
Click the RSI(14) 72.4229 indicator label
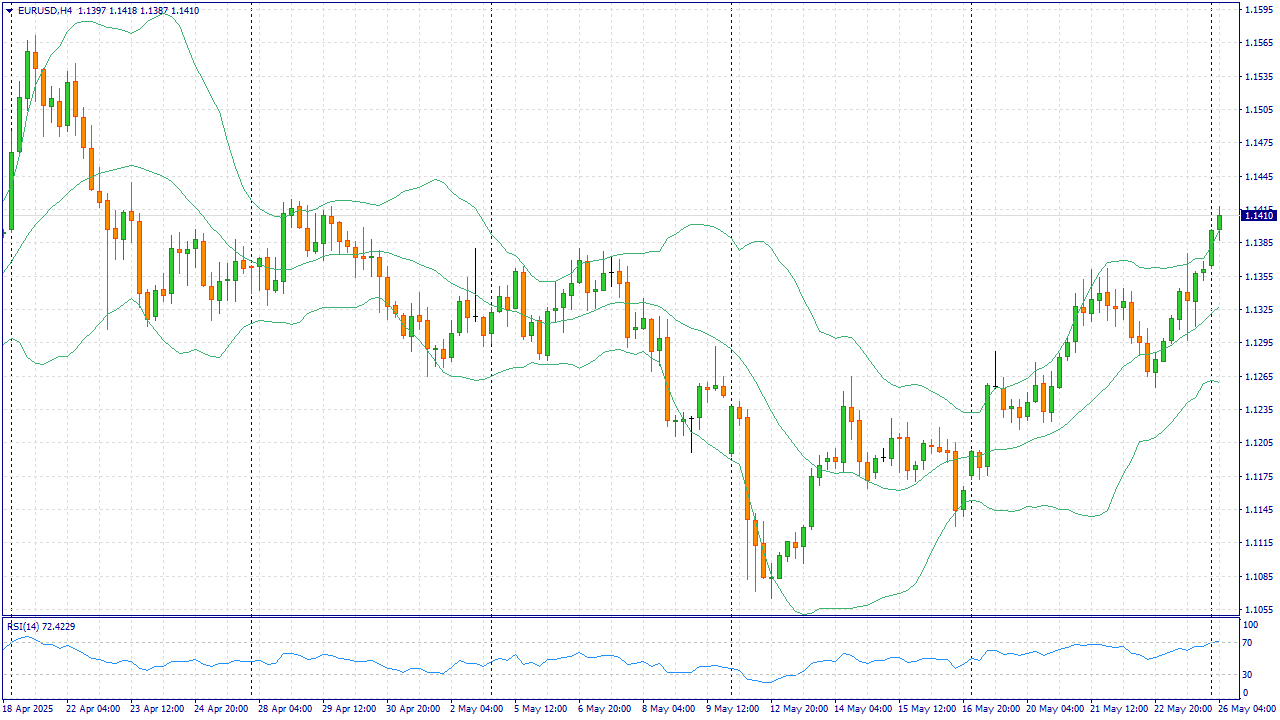coord(41,626)
